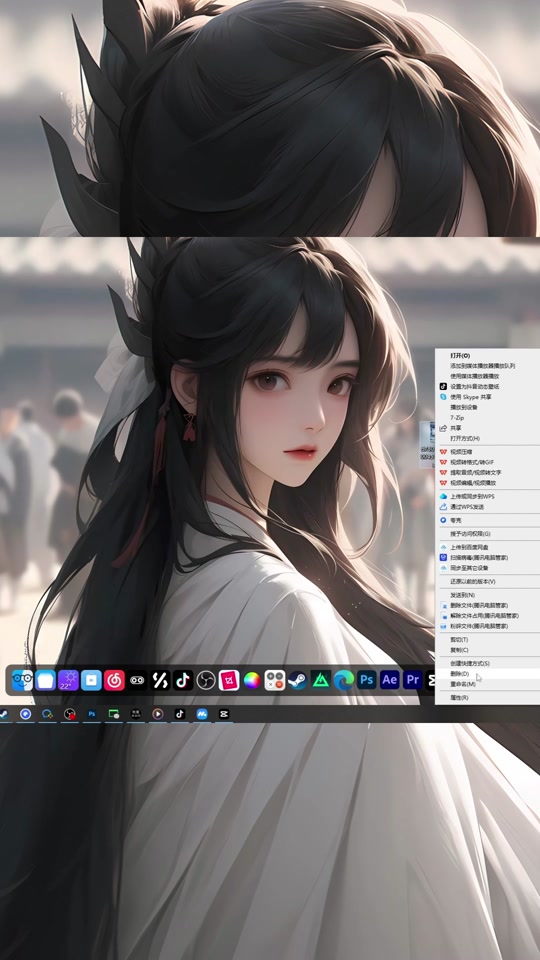Open the green triangle app icon in dock
The width and height of the screenshot is (540, 960).
[321, 680]
